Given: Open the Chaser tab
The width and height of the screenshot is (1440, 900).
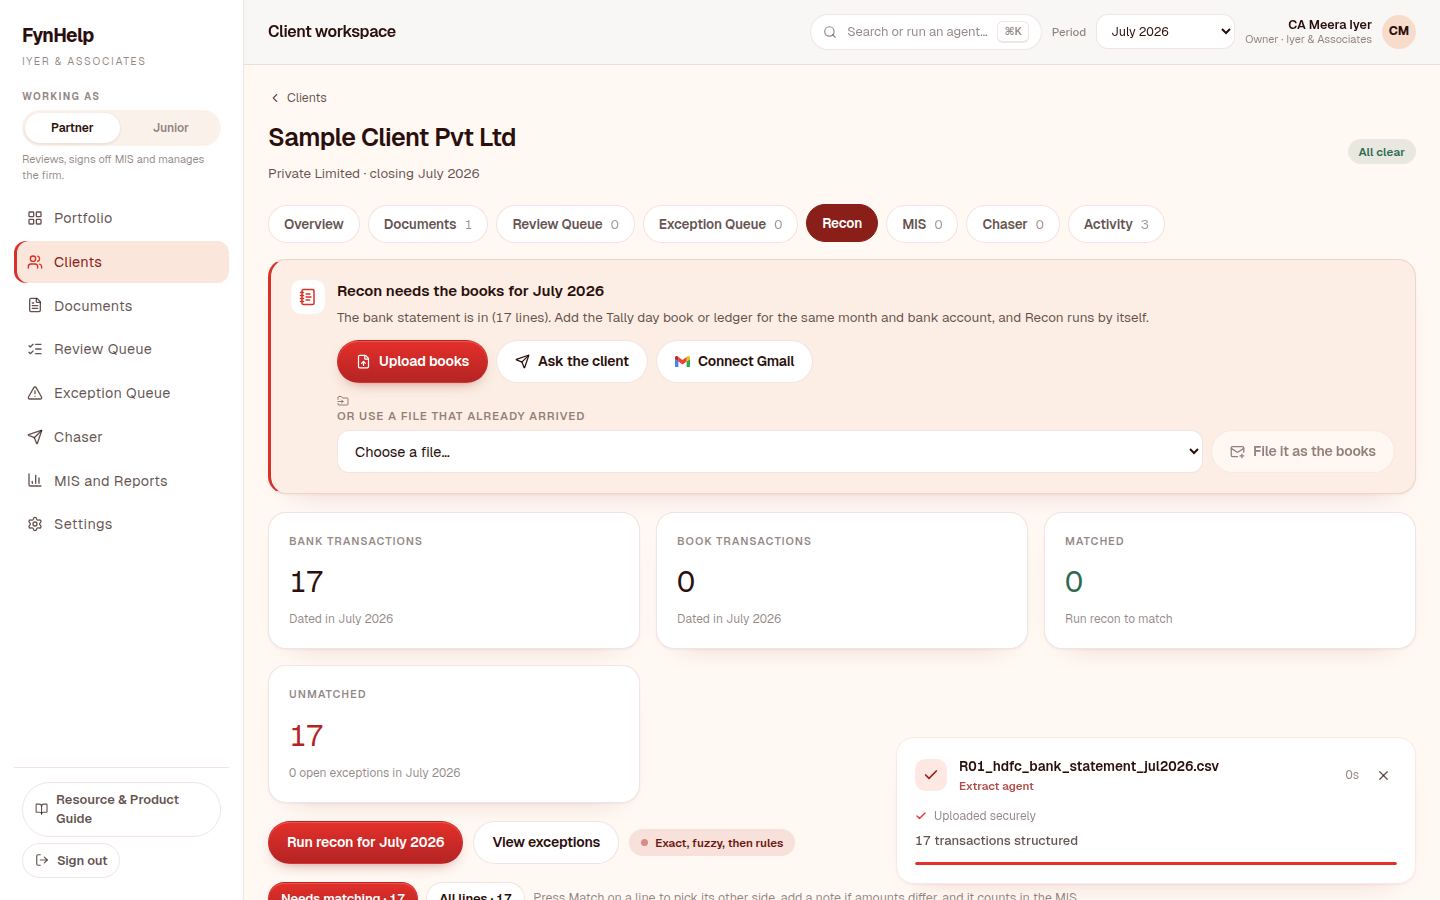Looking at the screenshot, I should (1013, 224).
